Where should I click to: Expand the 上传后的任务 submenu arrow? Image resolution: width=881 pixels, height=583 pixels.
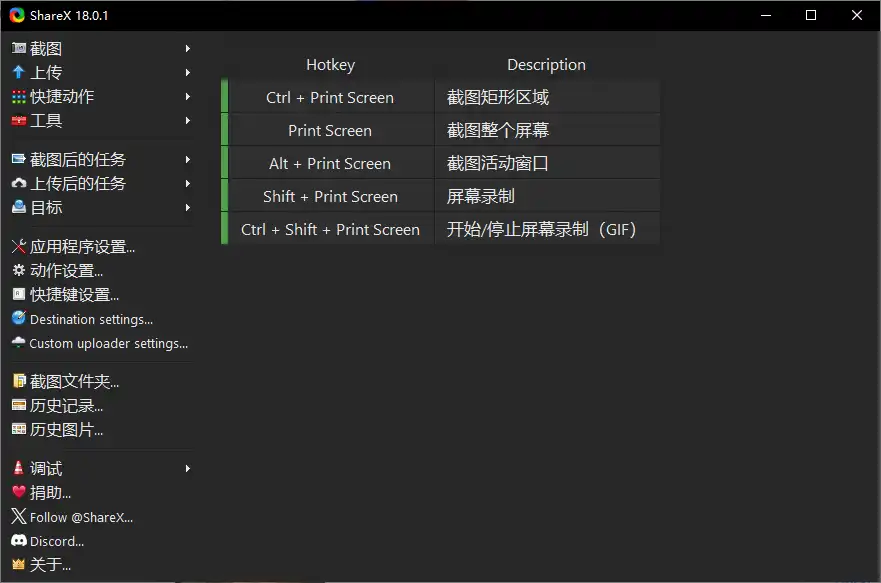click(188, 184)
